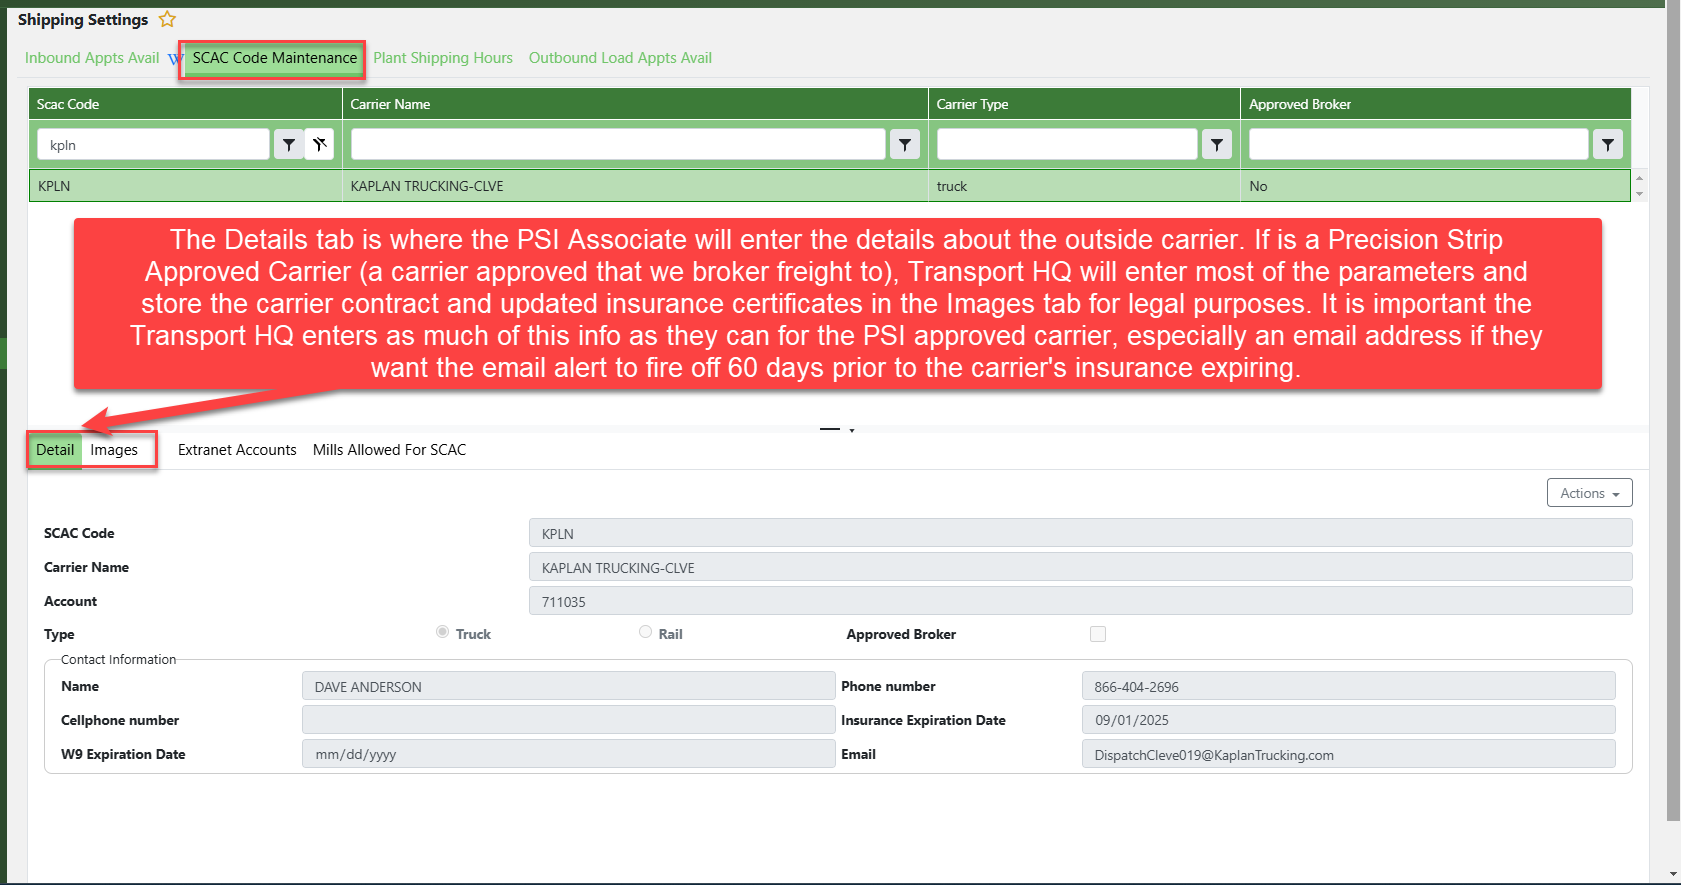The width and height of the screenshot is (1681, 885).
Task: Click the favorite star next to Shipping Settings
Action: tap(167, 19)
